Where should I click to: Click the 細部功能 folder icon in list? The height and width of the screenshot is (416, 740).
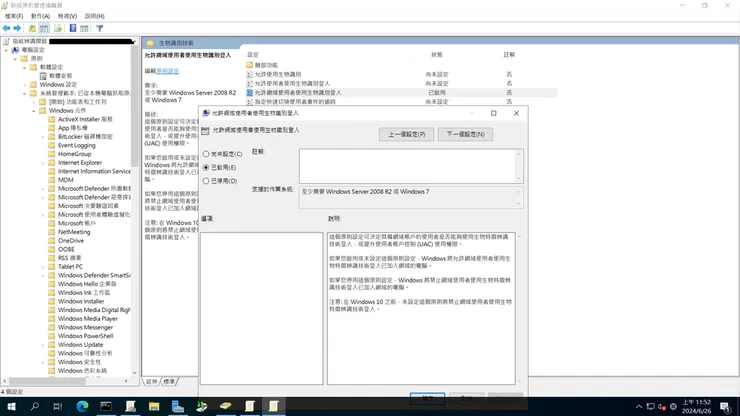pyautogui.click(x=250, y=65)
